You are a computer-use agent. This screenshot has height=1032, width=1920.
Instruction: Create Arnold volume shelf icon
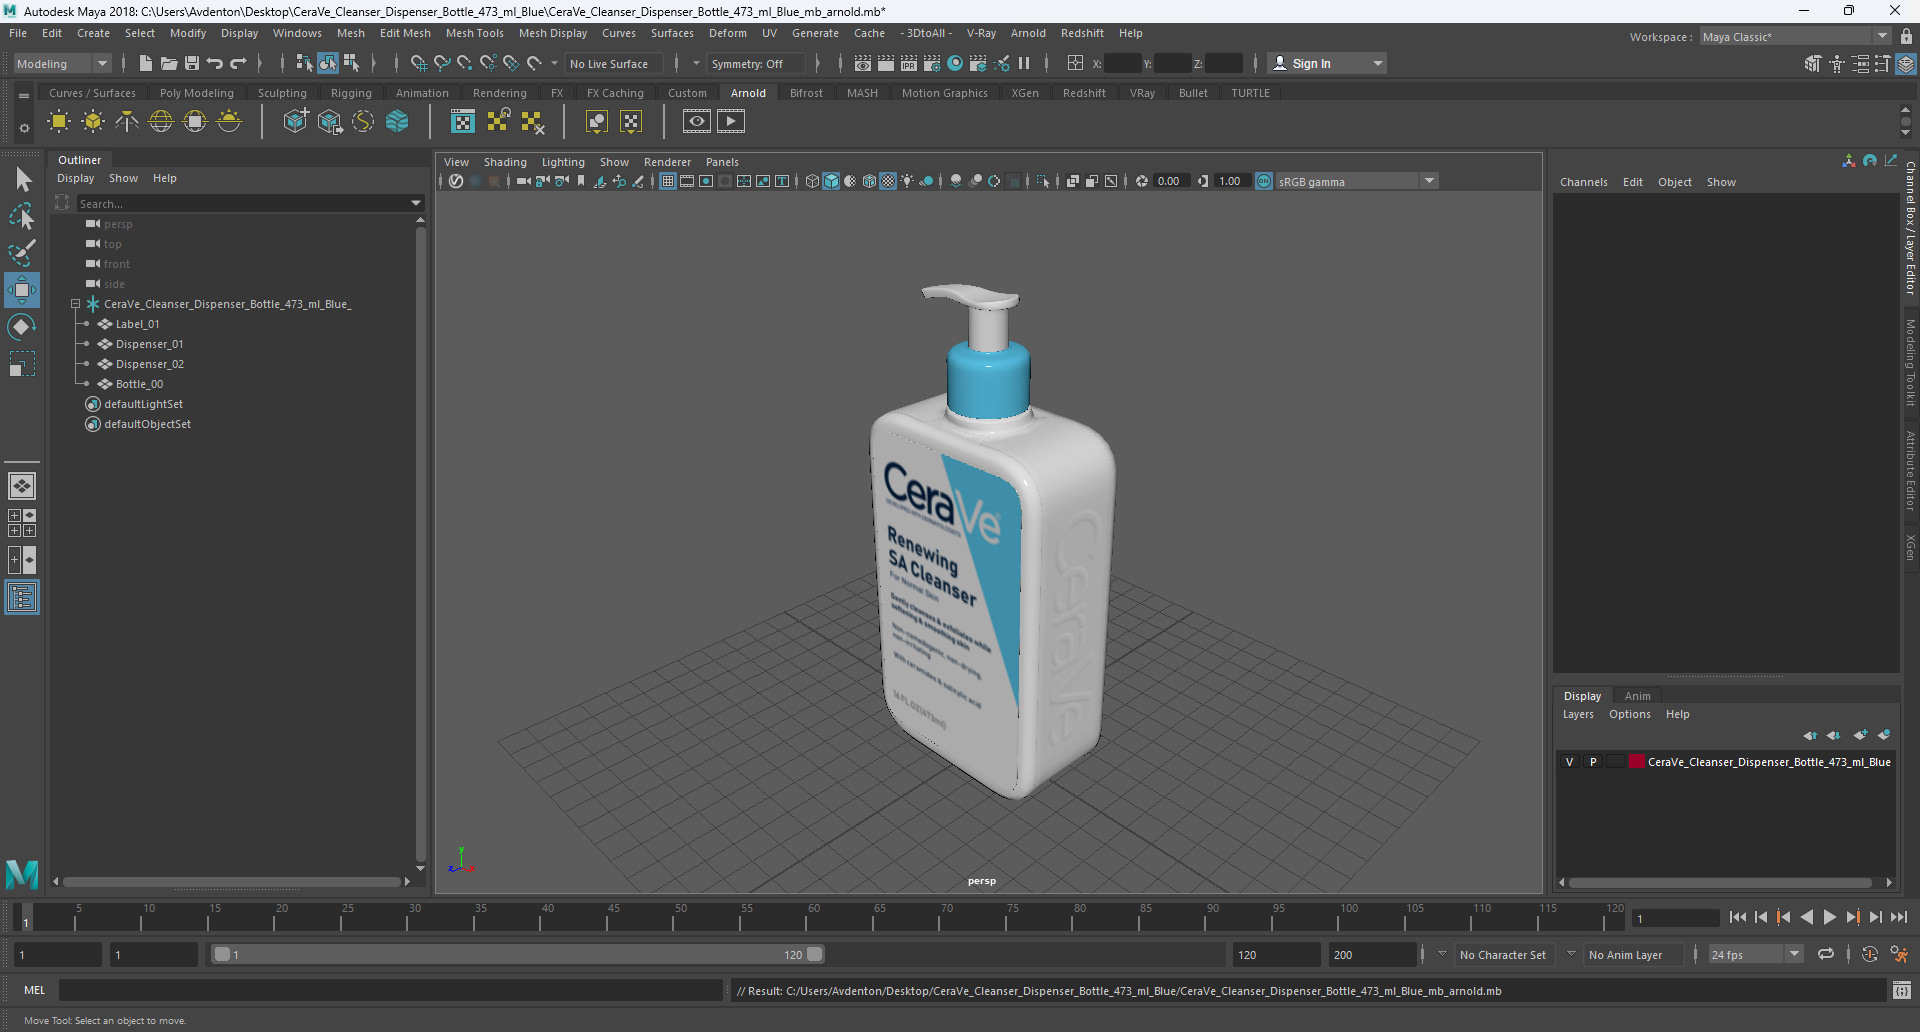(397, 122)
